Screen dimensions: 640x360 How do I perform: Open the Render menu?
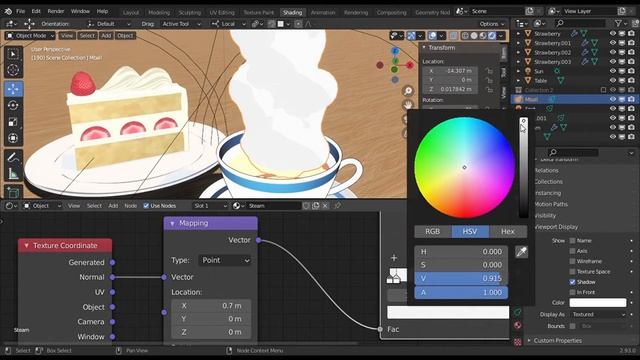point(56,11)
